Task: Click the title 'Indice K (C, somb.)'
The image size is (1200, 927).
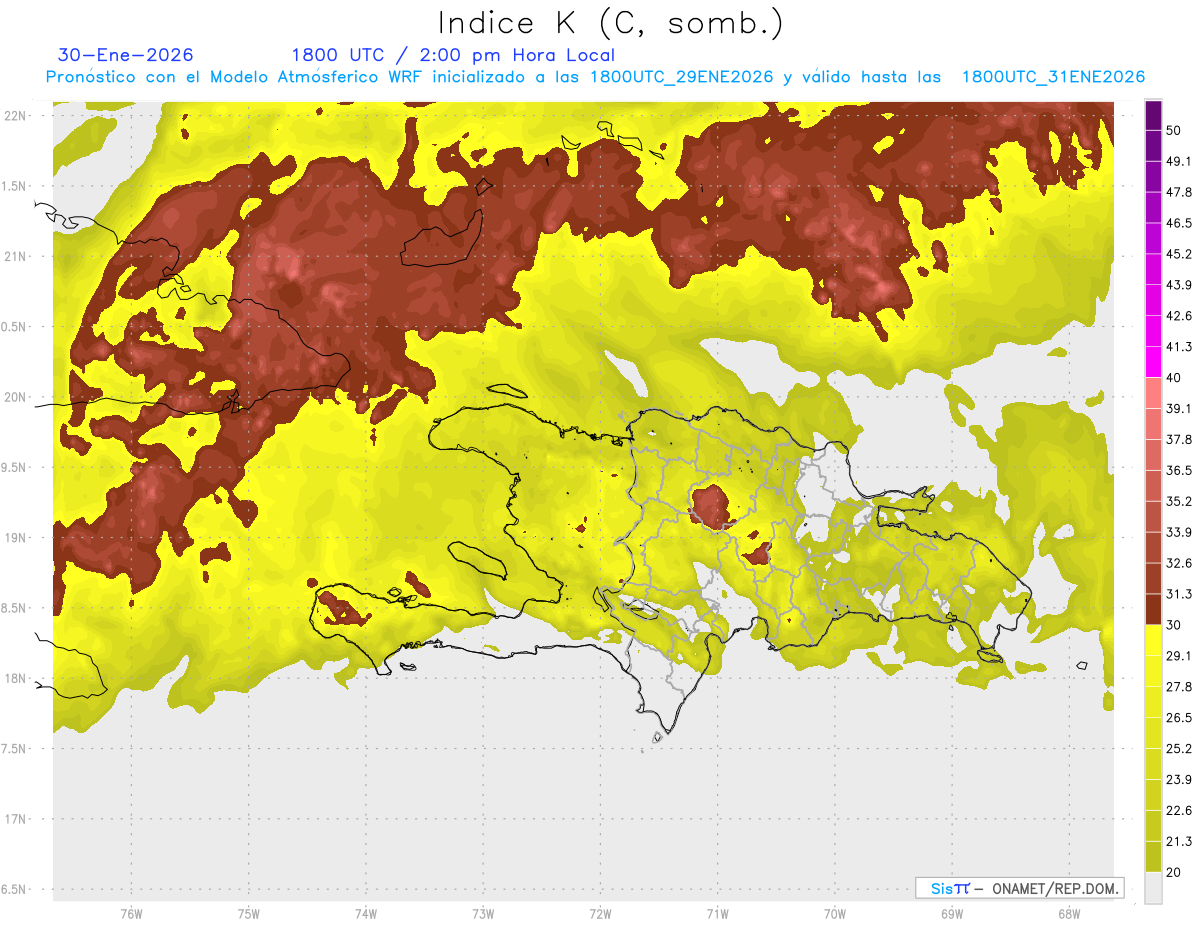Action: click(x=611, y=24)
